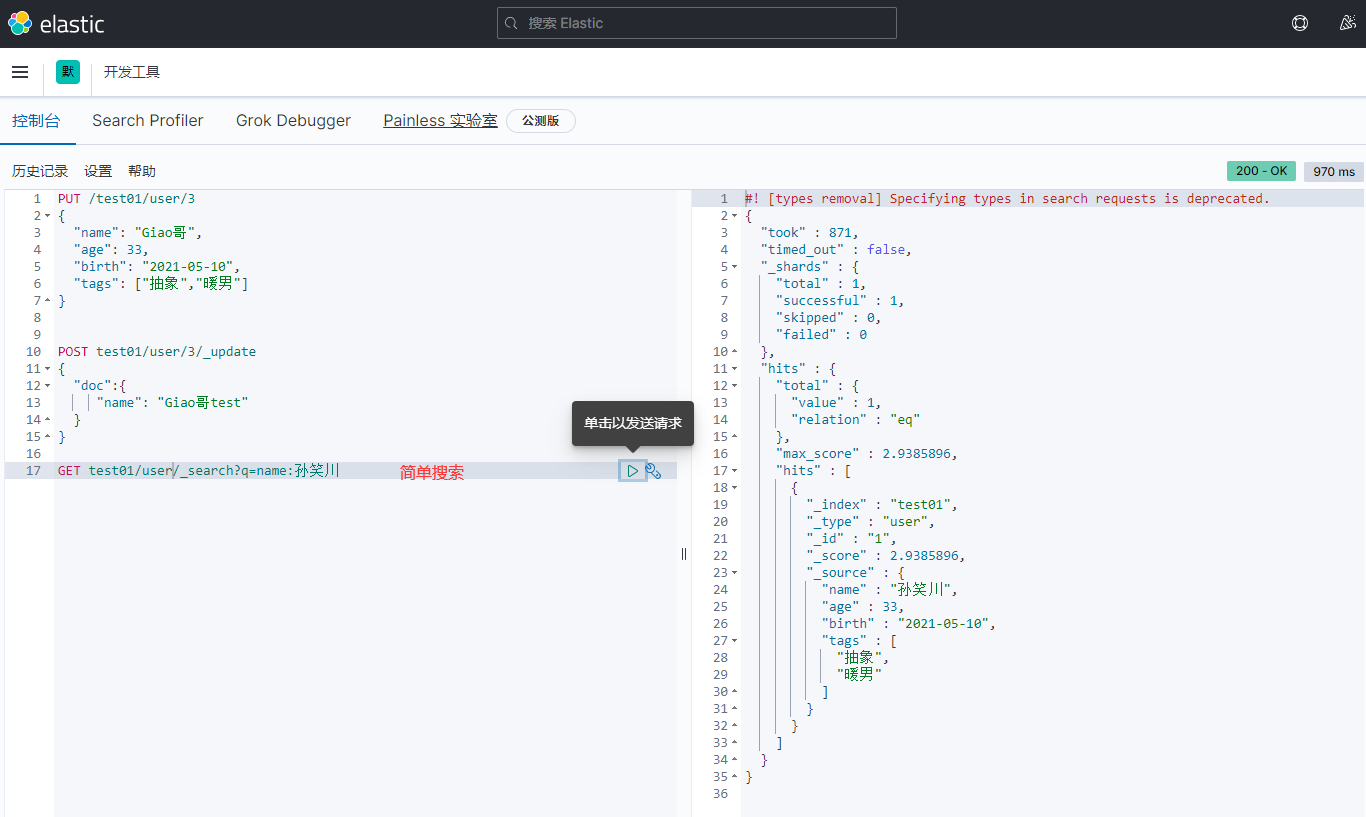Switch to the 控制台 tab
The width and height of the screenshot is (1366, 817).
tap(36, 121)
